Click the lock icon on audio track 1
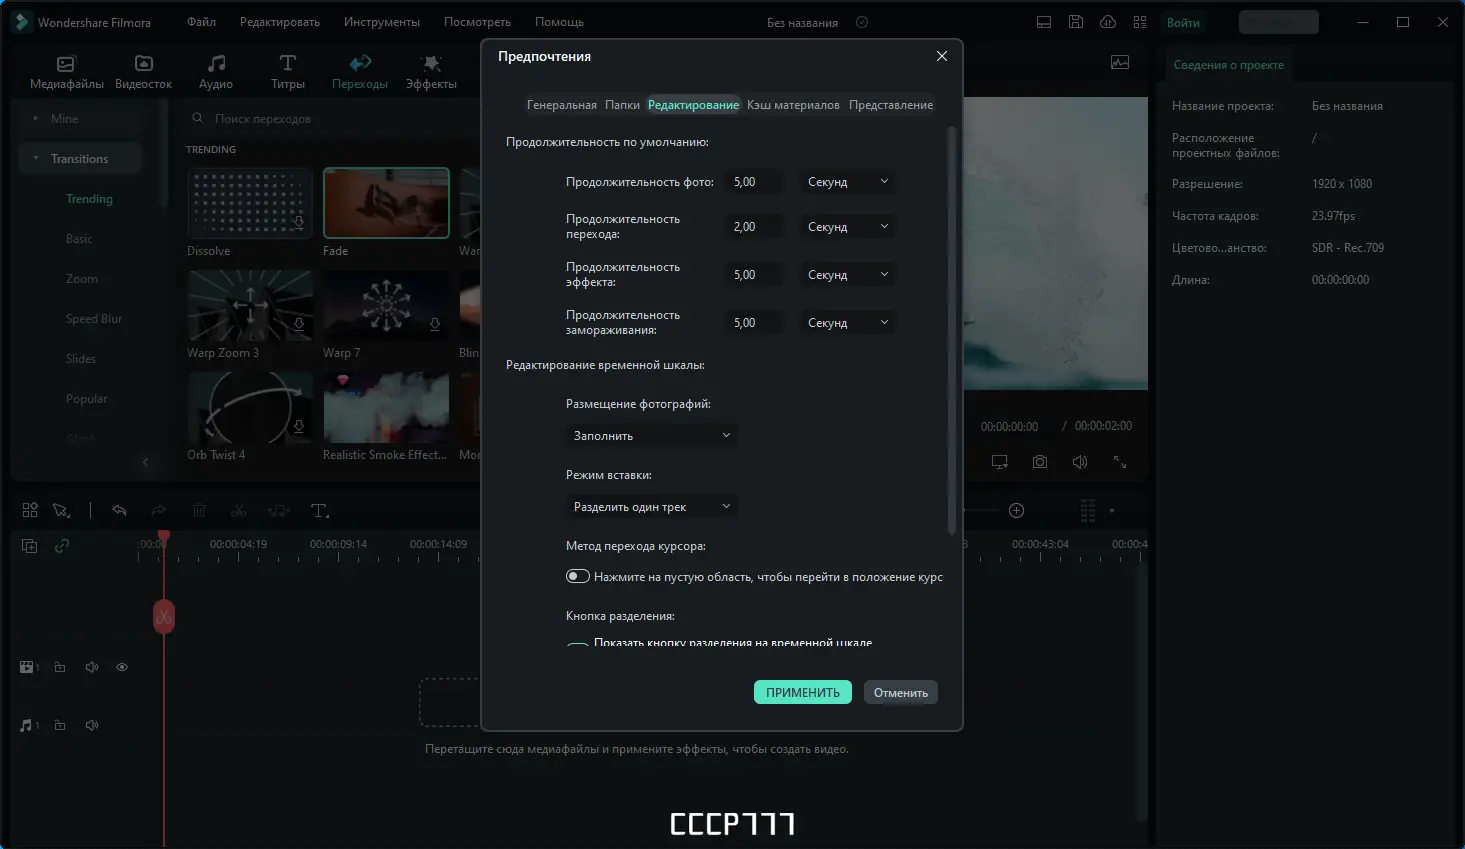 (60, 725)
